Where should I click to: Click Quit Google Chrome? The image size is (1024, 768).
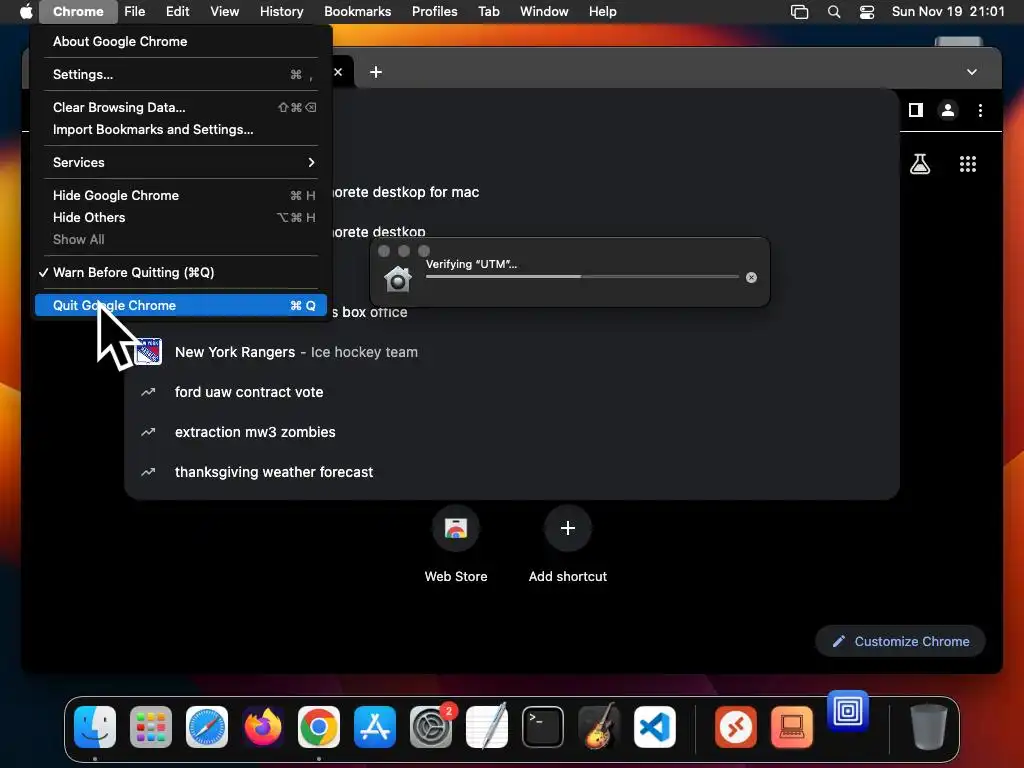(x=181, y=305)
